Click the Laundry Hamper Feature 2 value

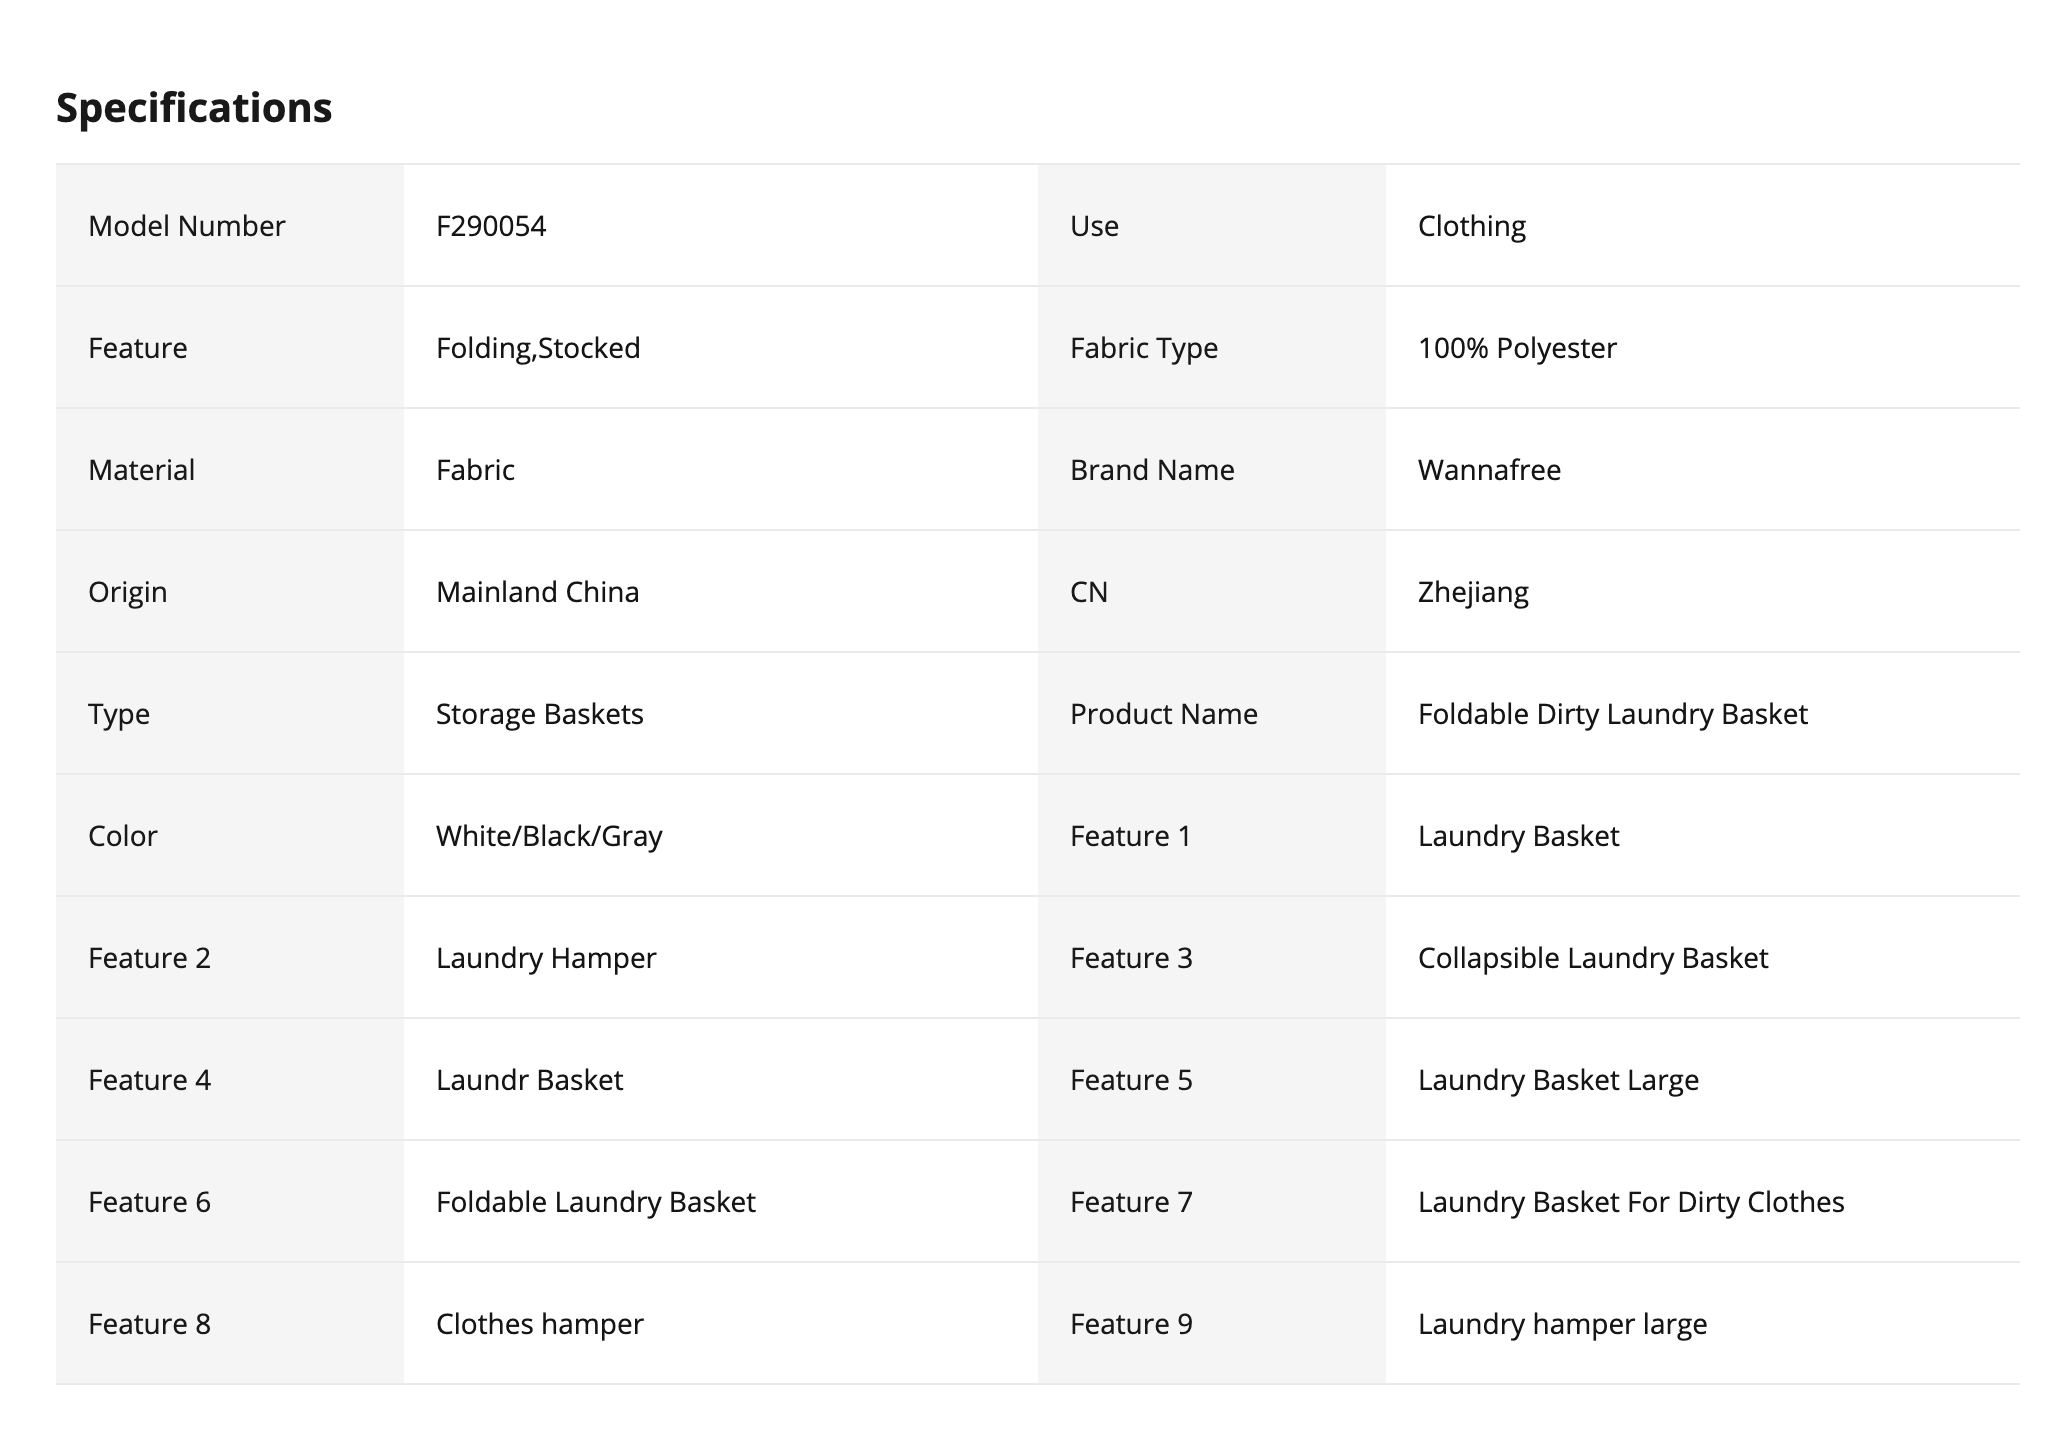point(546,958)
